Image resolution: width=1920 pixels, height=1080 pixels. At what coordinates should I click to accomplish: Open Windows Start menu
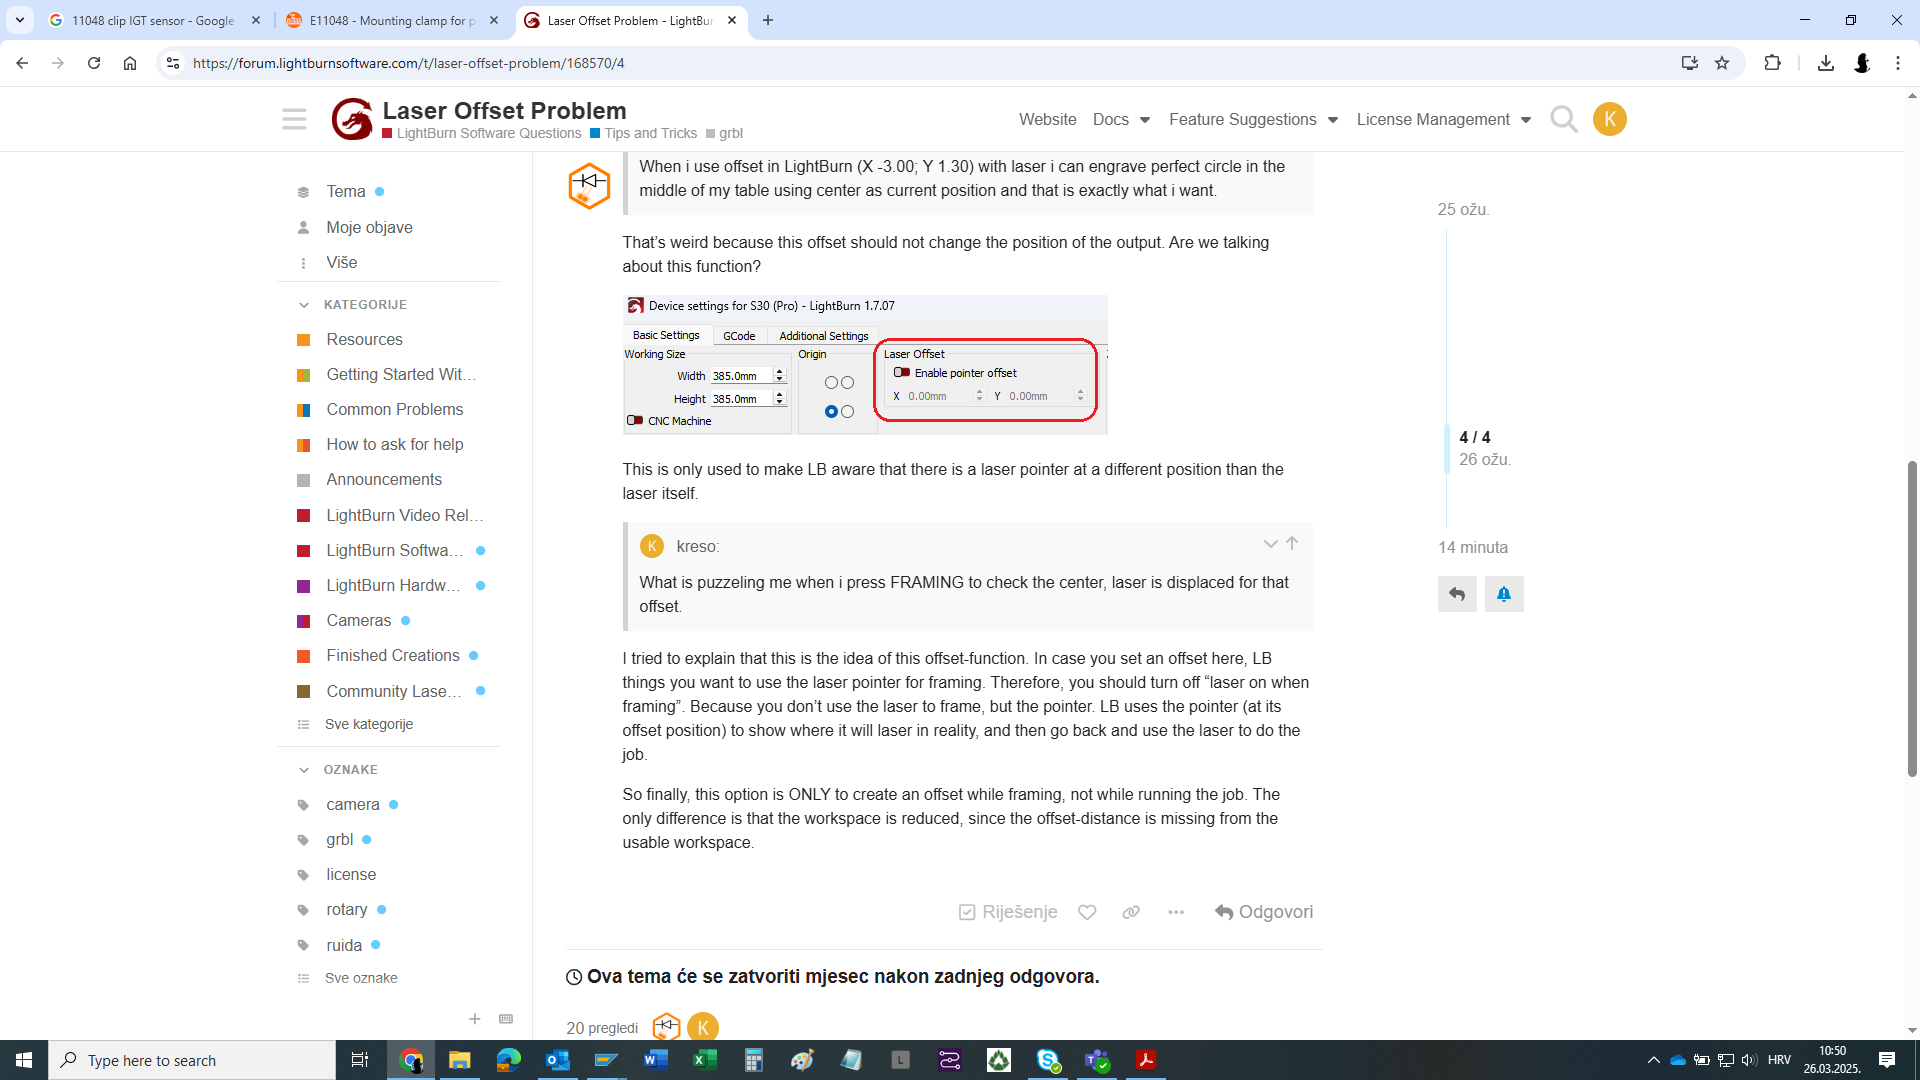pos(24,1060)
